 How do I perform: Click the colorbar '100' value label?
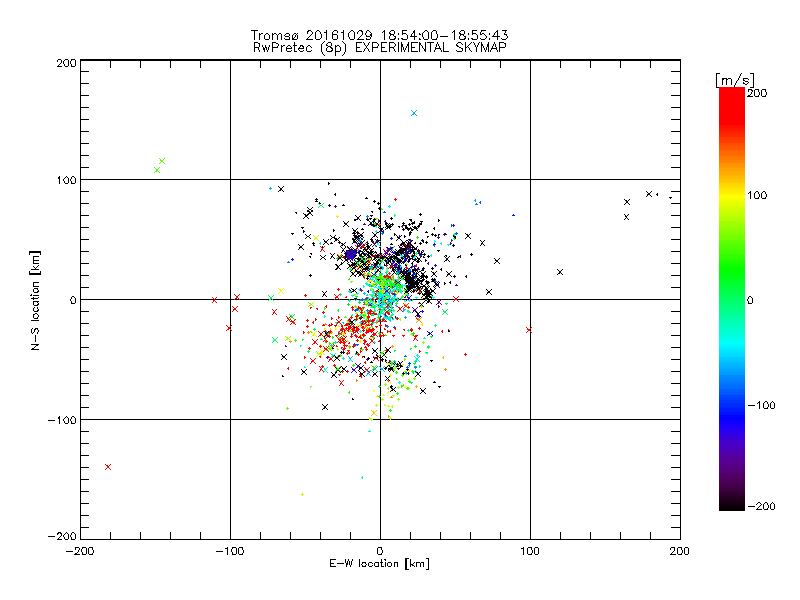click(x=757, y=195)
